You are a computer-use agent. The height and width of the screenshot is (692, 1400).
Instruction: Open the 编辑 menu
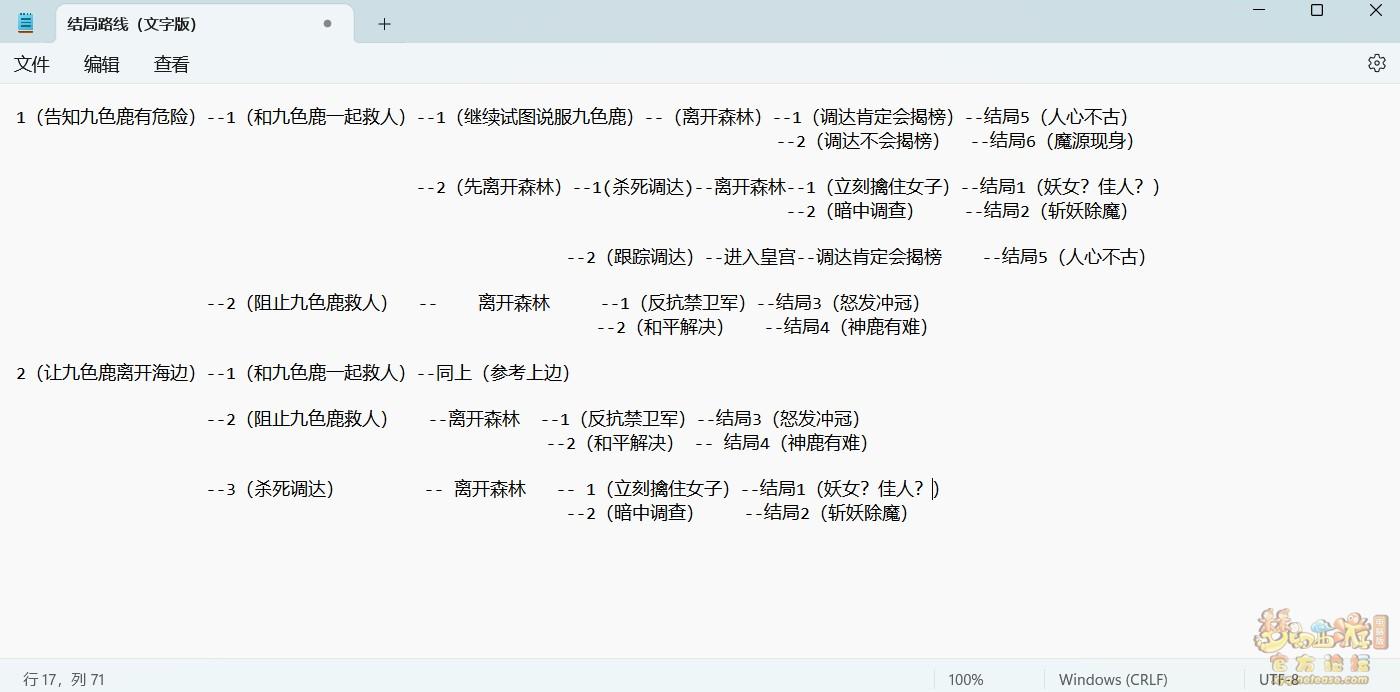click(x=101, y=64)
